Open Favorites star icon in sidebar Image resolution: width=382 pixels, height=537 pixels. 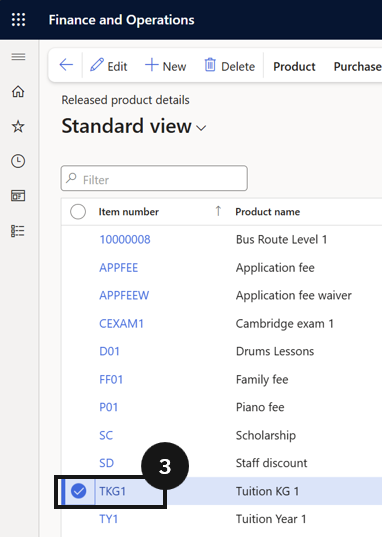pyautogui.click(x=18, y=126)
